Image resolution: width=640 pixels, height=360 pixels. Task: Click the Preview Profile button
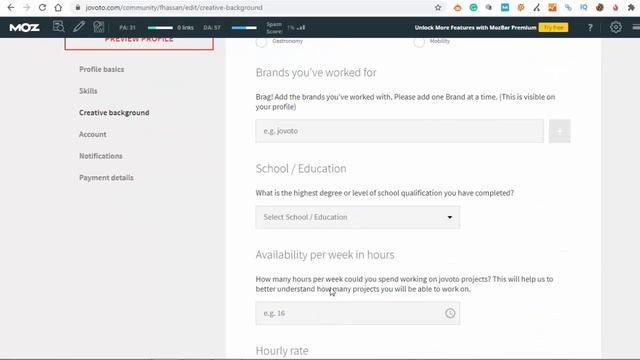click(x=139, y=43)
